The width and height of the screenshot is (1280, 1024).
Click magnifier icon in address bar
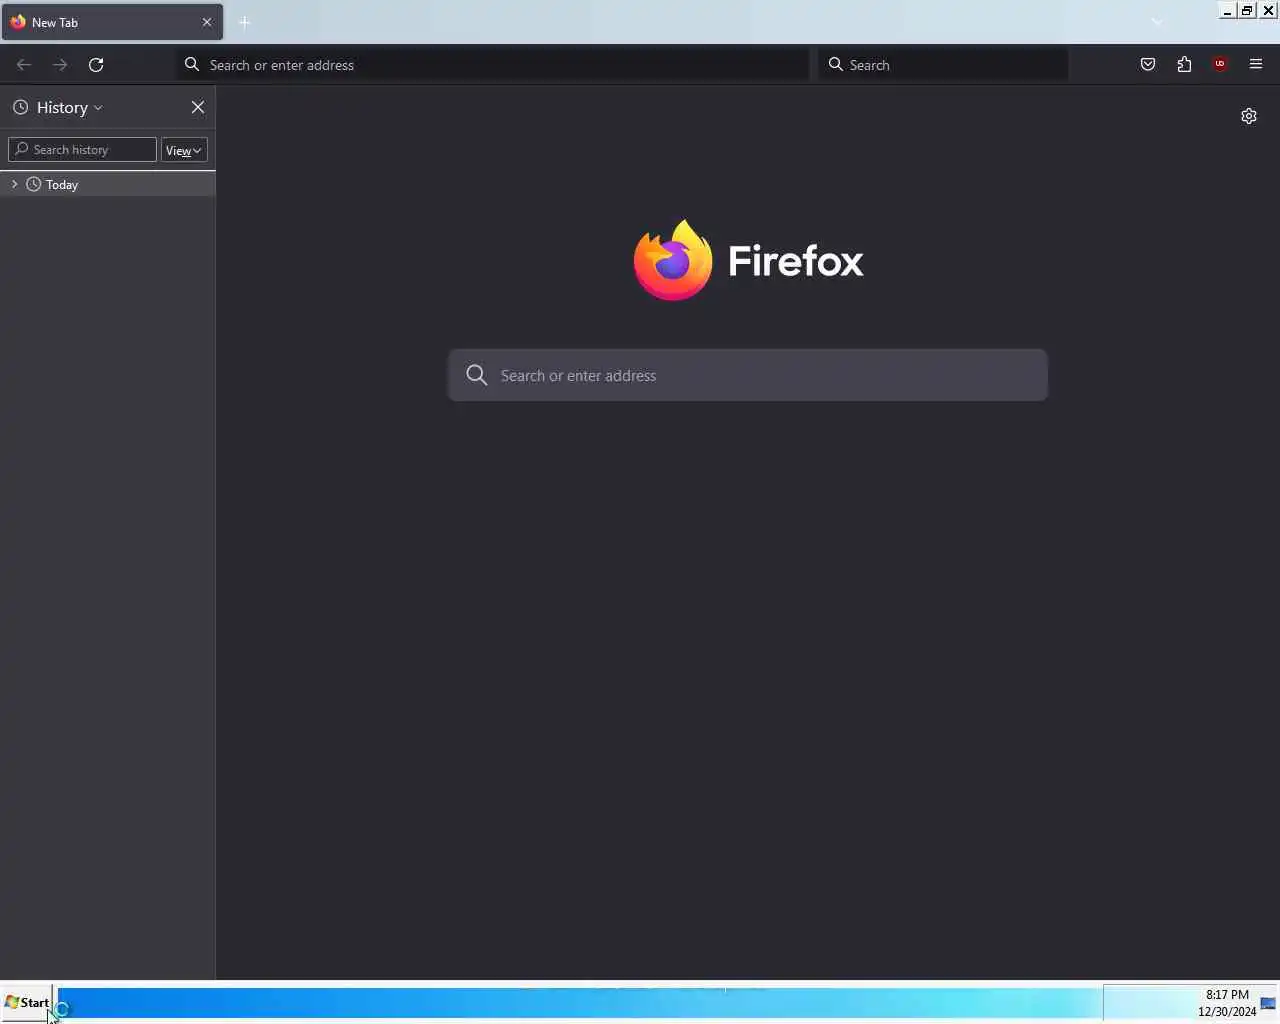192,65
